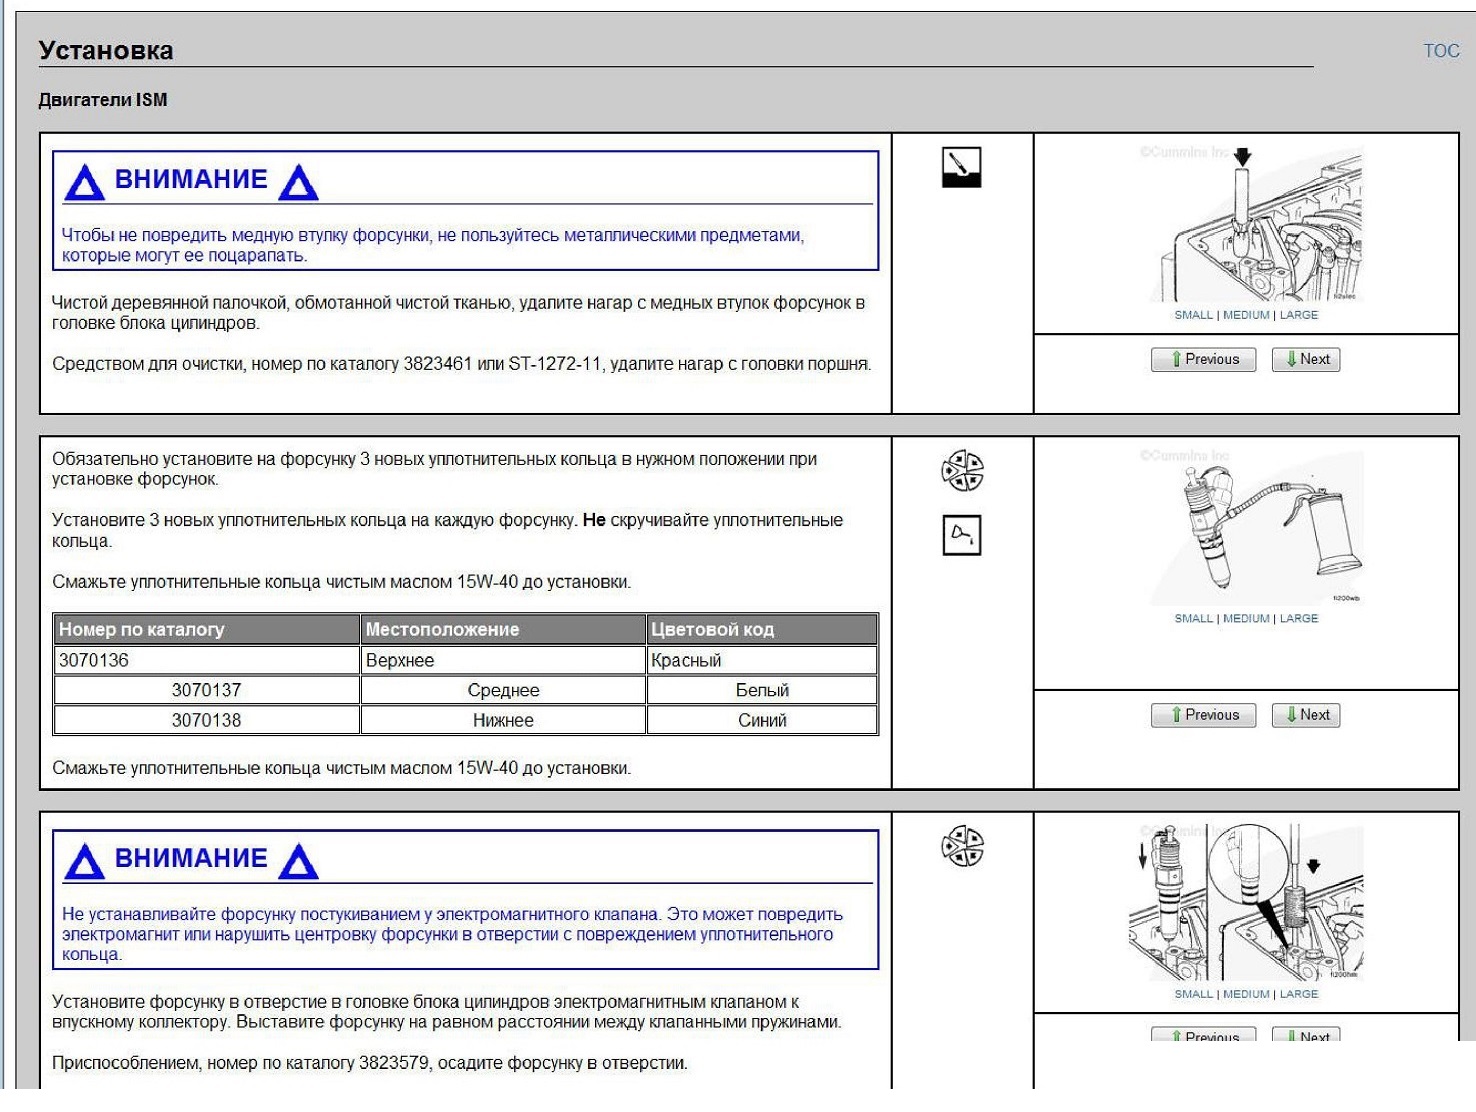Open the injector seating illustration thumbnail
The height and width of the screenshot is (1112, 1476).
1246,902
